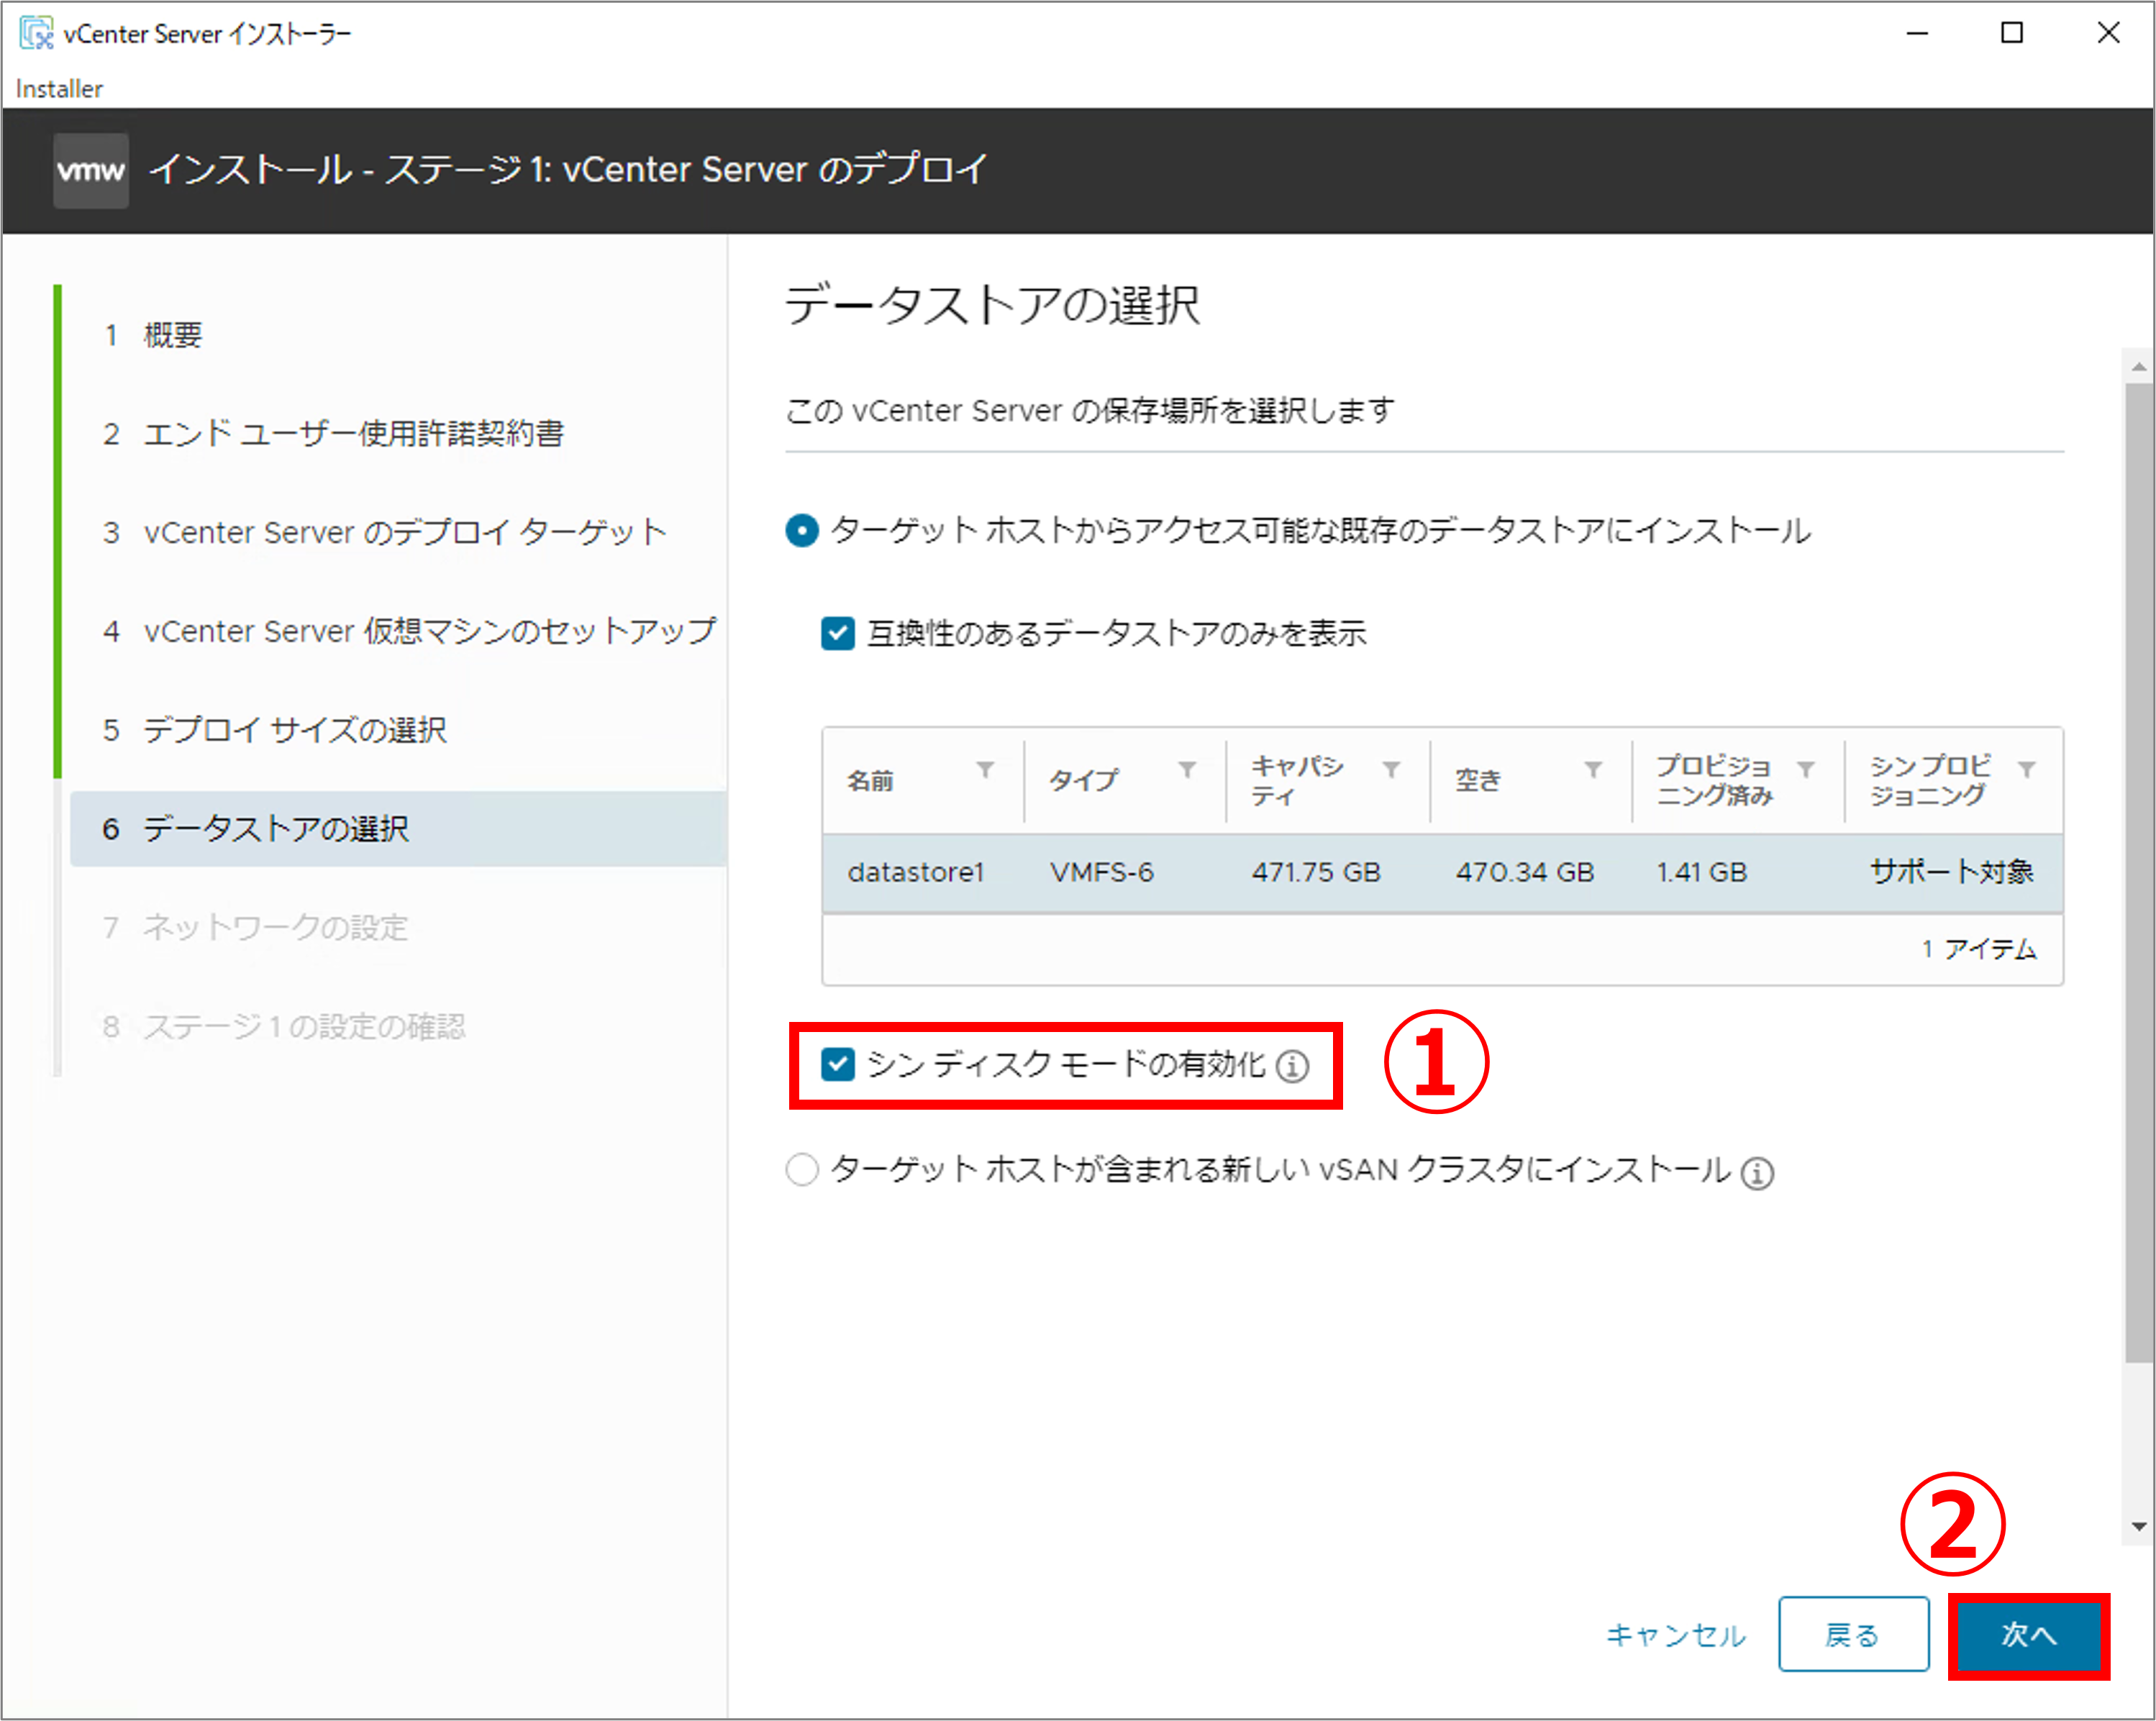Click info icon beside シン ディスク モードの有効化
This screenshot has width=2156, height=1721.
(1292, 1066)
